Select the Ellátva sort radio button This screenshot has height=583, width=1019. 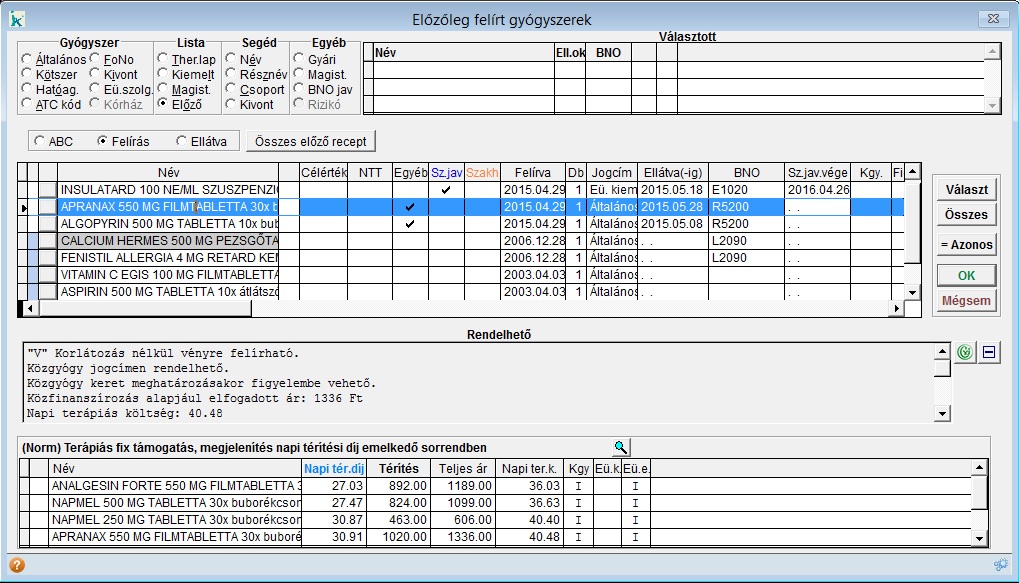[x=181, y=141]
